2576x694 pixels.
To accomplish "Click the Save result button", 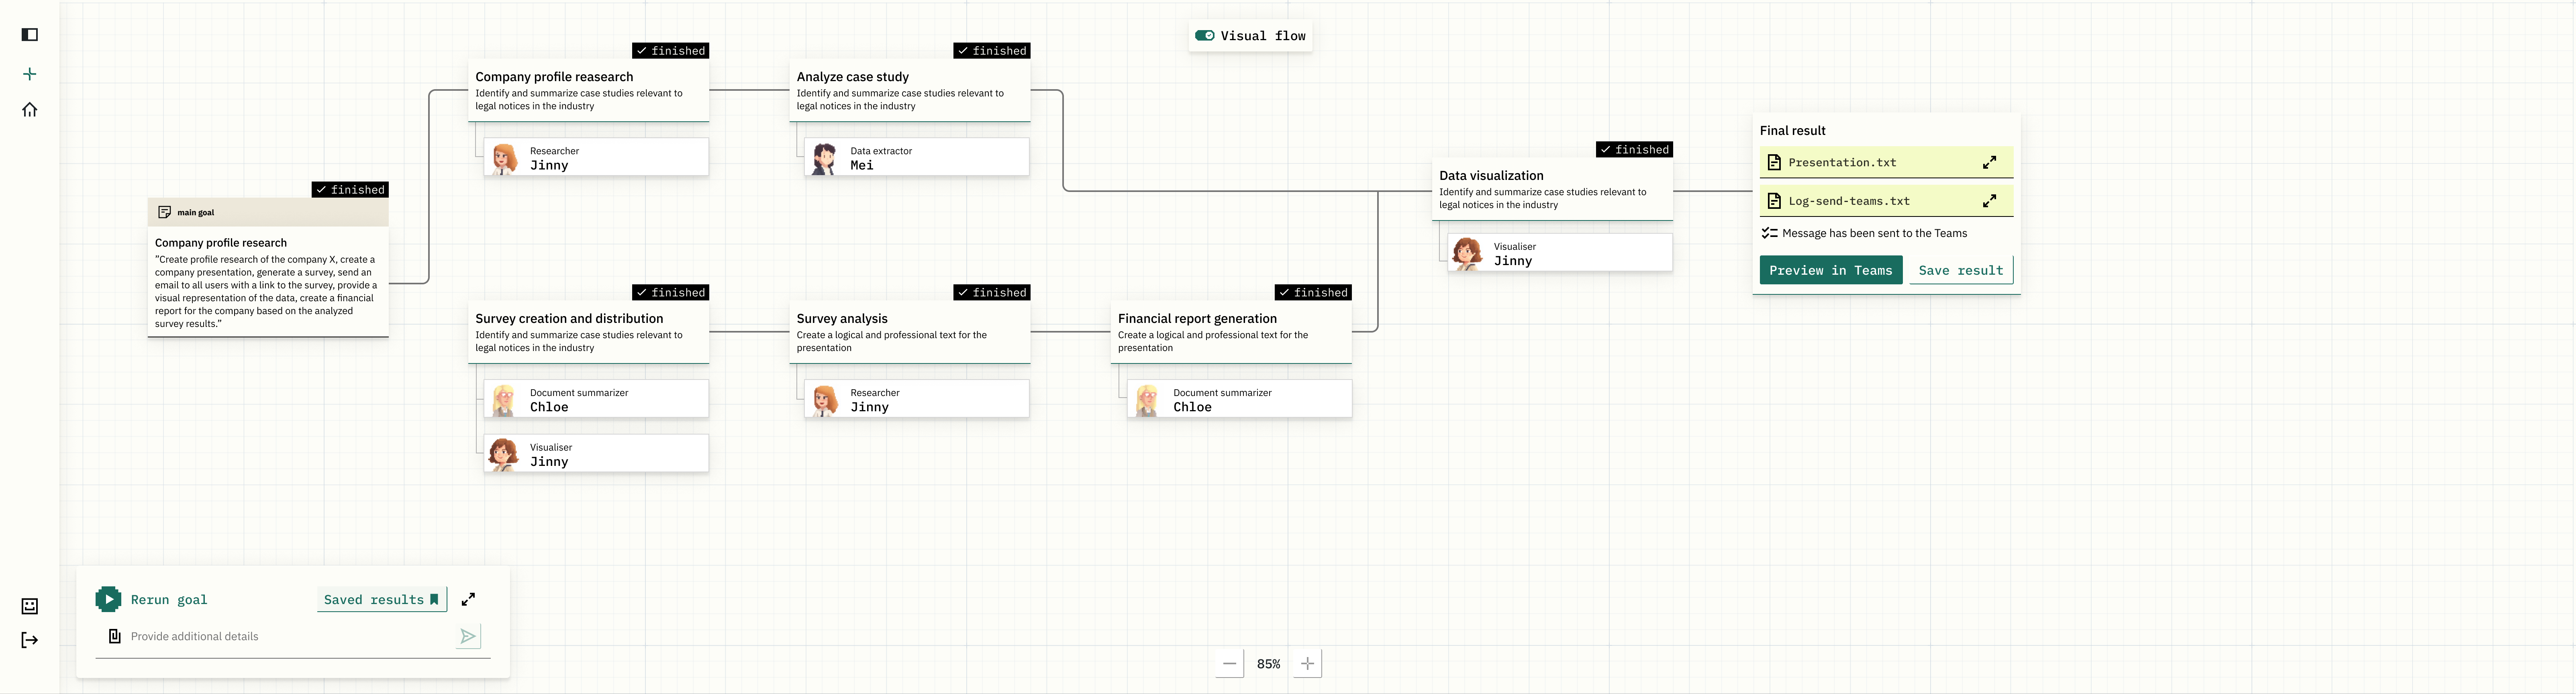I will coord(1961,270).
